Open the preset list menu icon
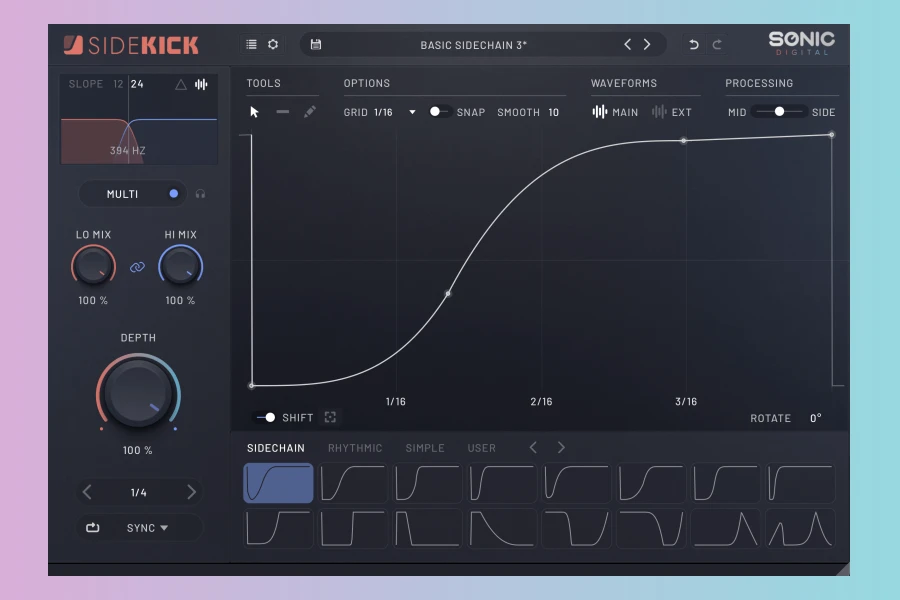This screenshot has height=600, width=900. pos(251,44)
